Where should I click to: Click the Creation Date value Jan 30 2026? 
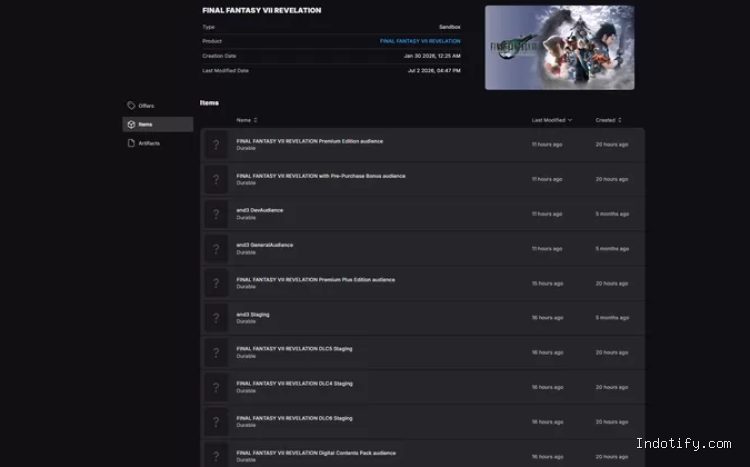(432, 56)
